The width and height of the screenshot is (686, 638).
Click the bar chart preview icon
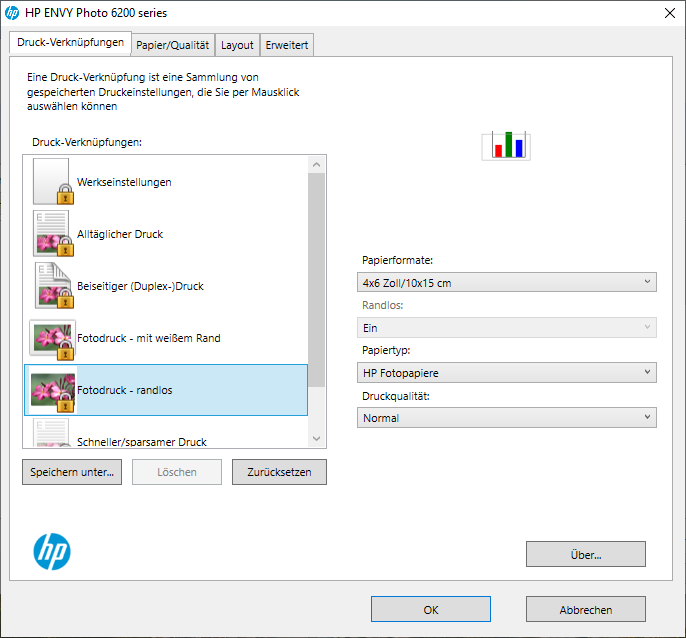506,146
